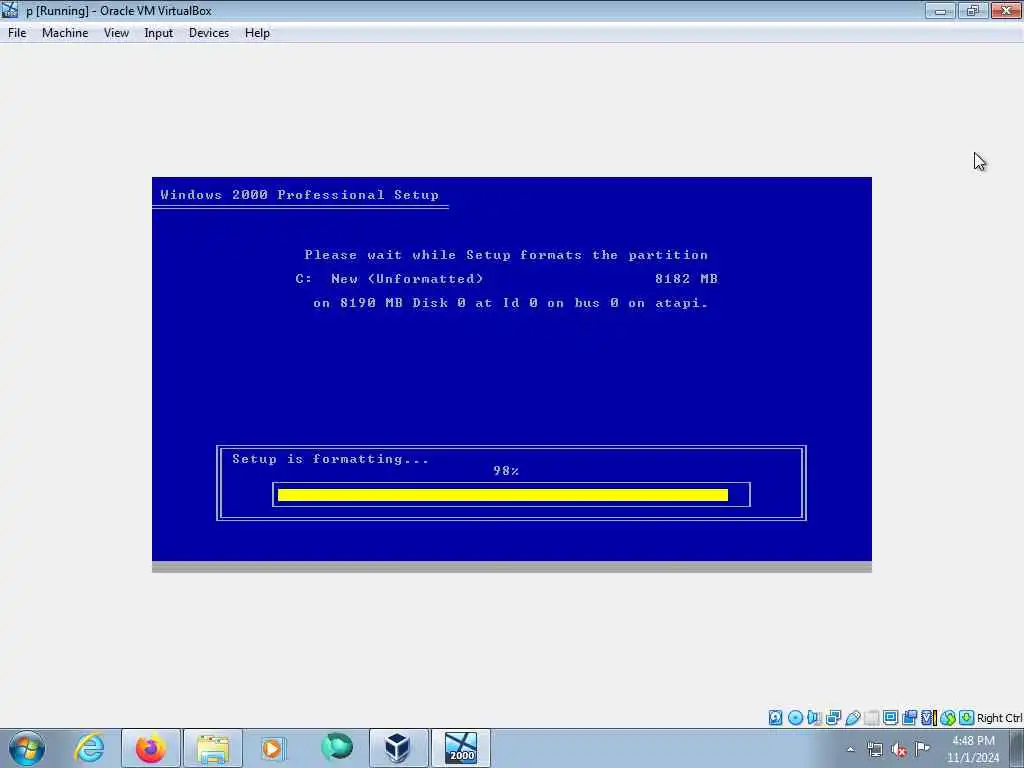The width and height of the screenshot is (1024, 768).
Task: Open the Help menu
Action: point(257,33)
